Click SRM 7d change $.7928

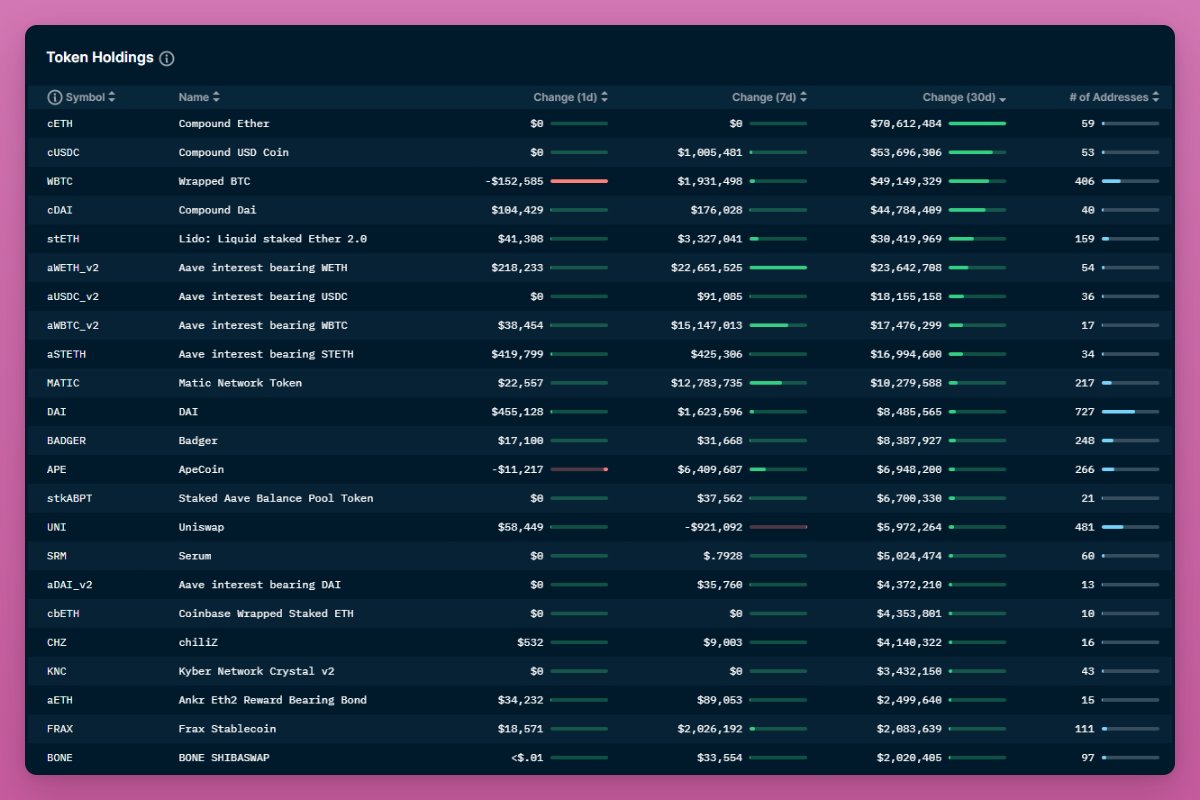tap(723, 556)
